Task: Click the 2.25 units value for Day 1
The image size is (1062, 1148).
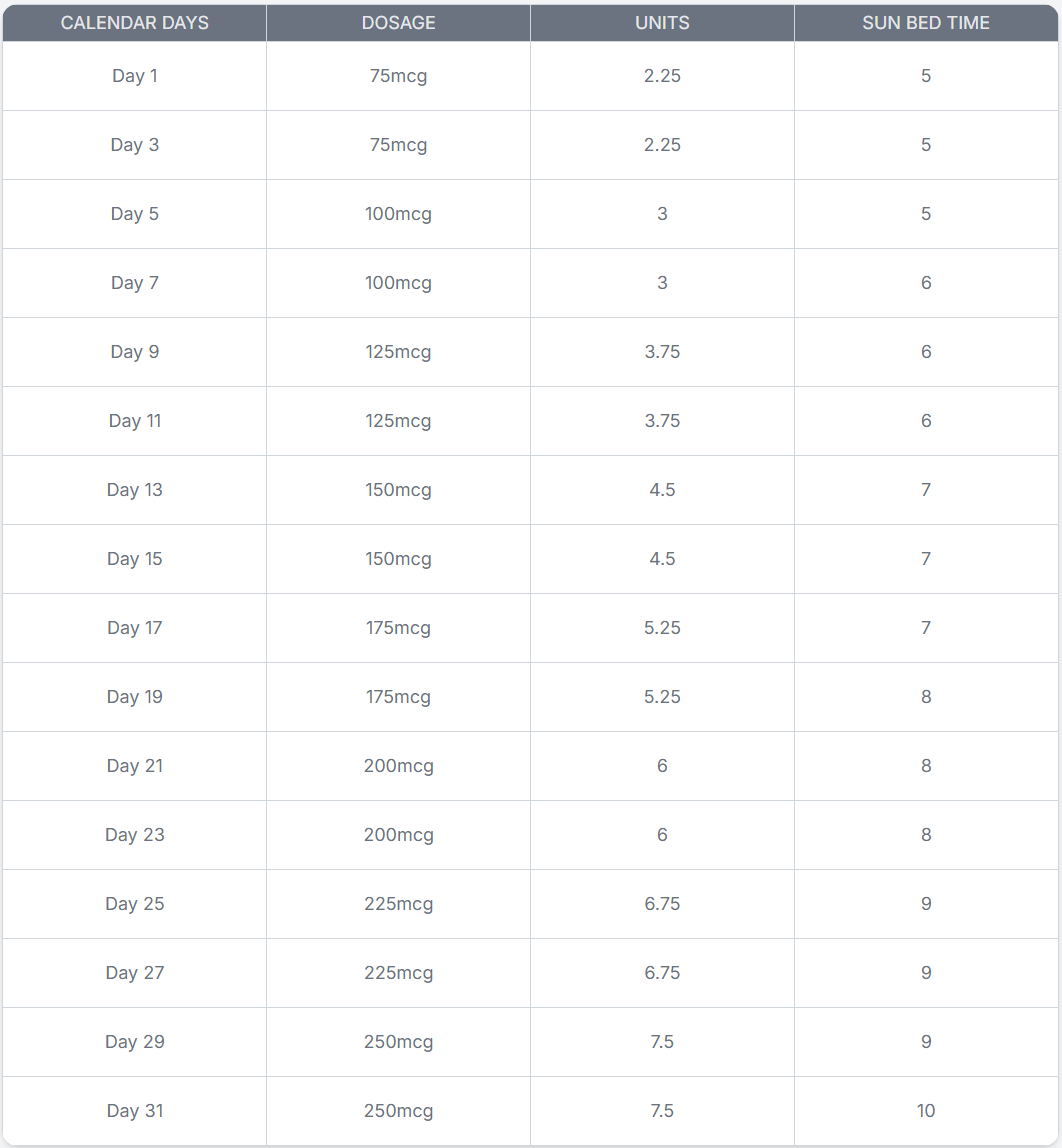Action: [662, 76]
